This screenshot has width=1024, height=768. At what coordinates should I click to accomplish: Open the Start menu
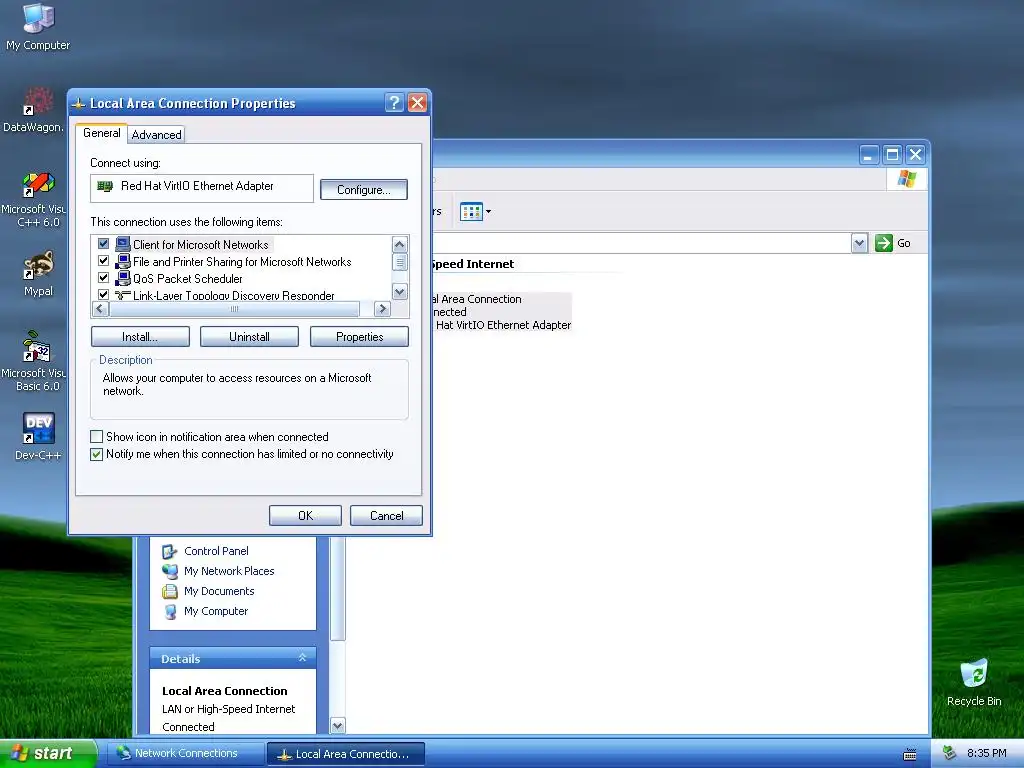click(48, 753)
